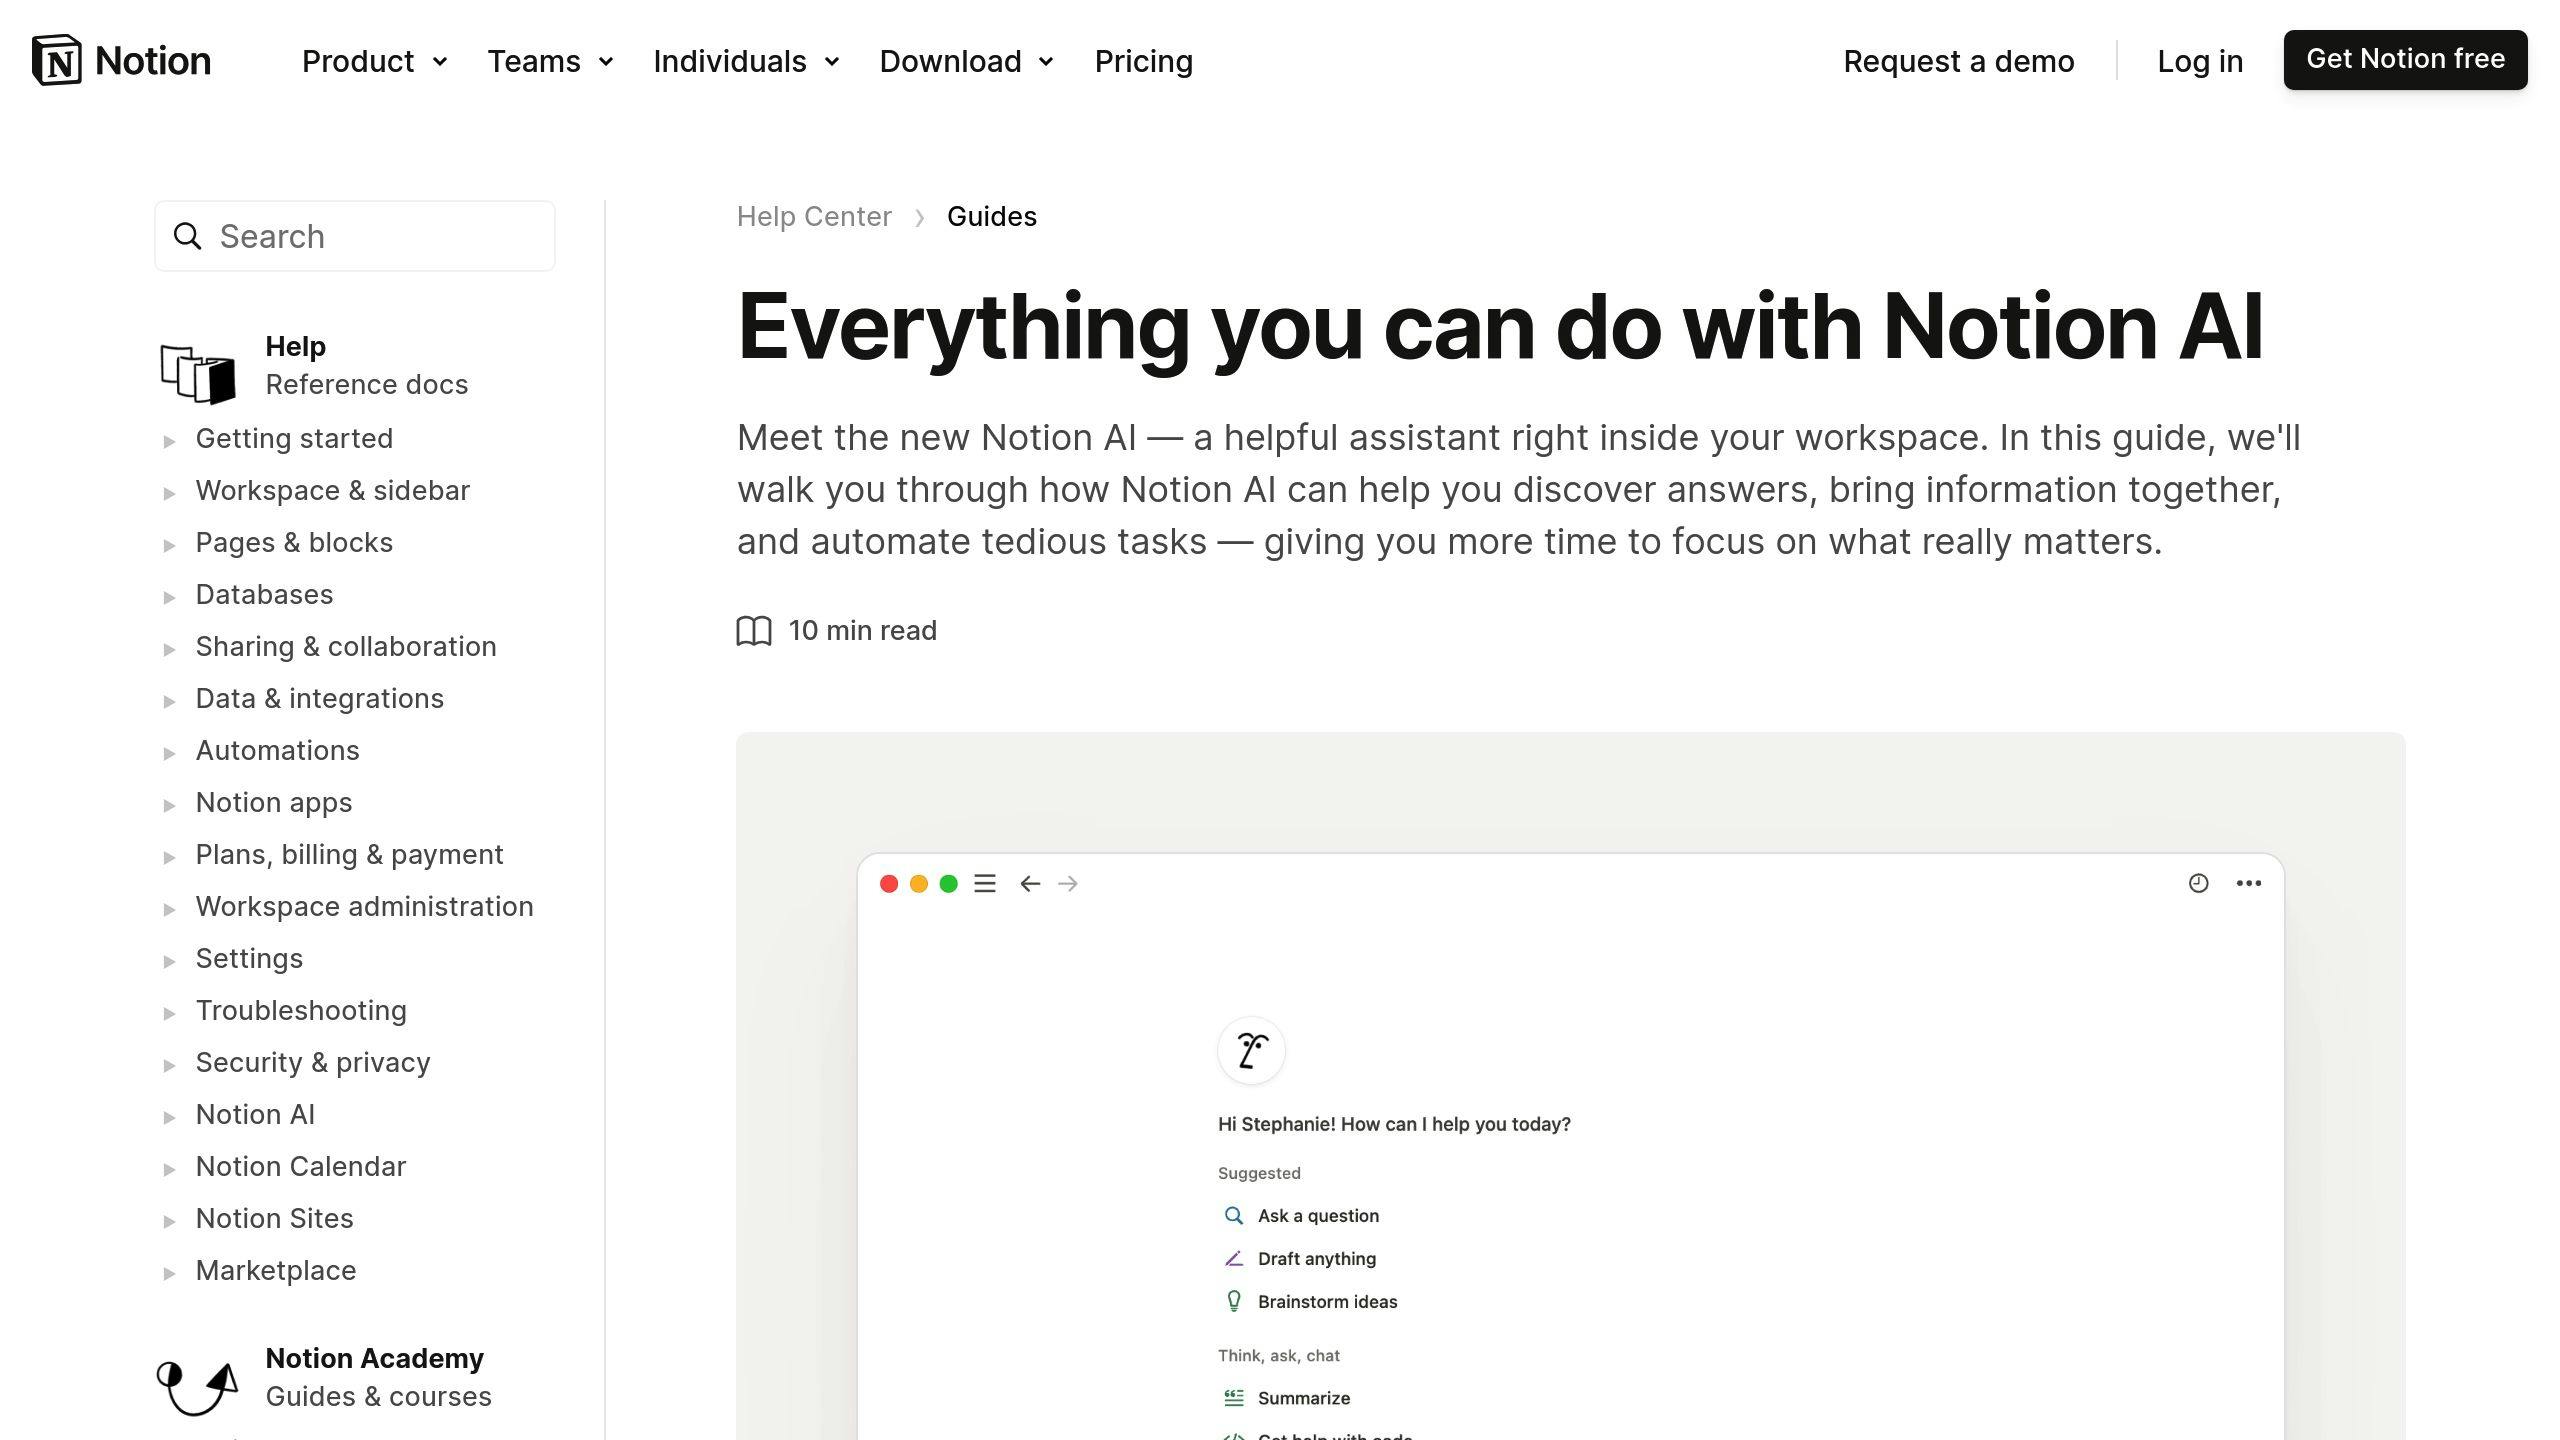The image size is (2560, 1440).
Task: Click the red close dot in mockup window
Action: tap(889, 884)
